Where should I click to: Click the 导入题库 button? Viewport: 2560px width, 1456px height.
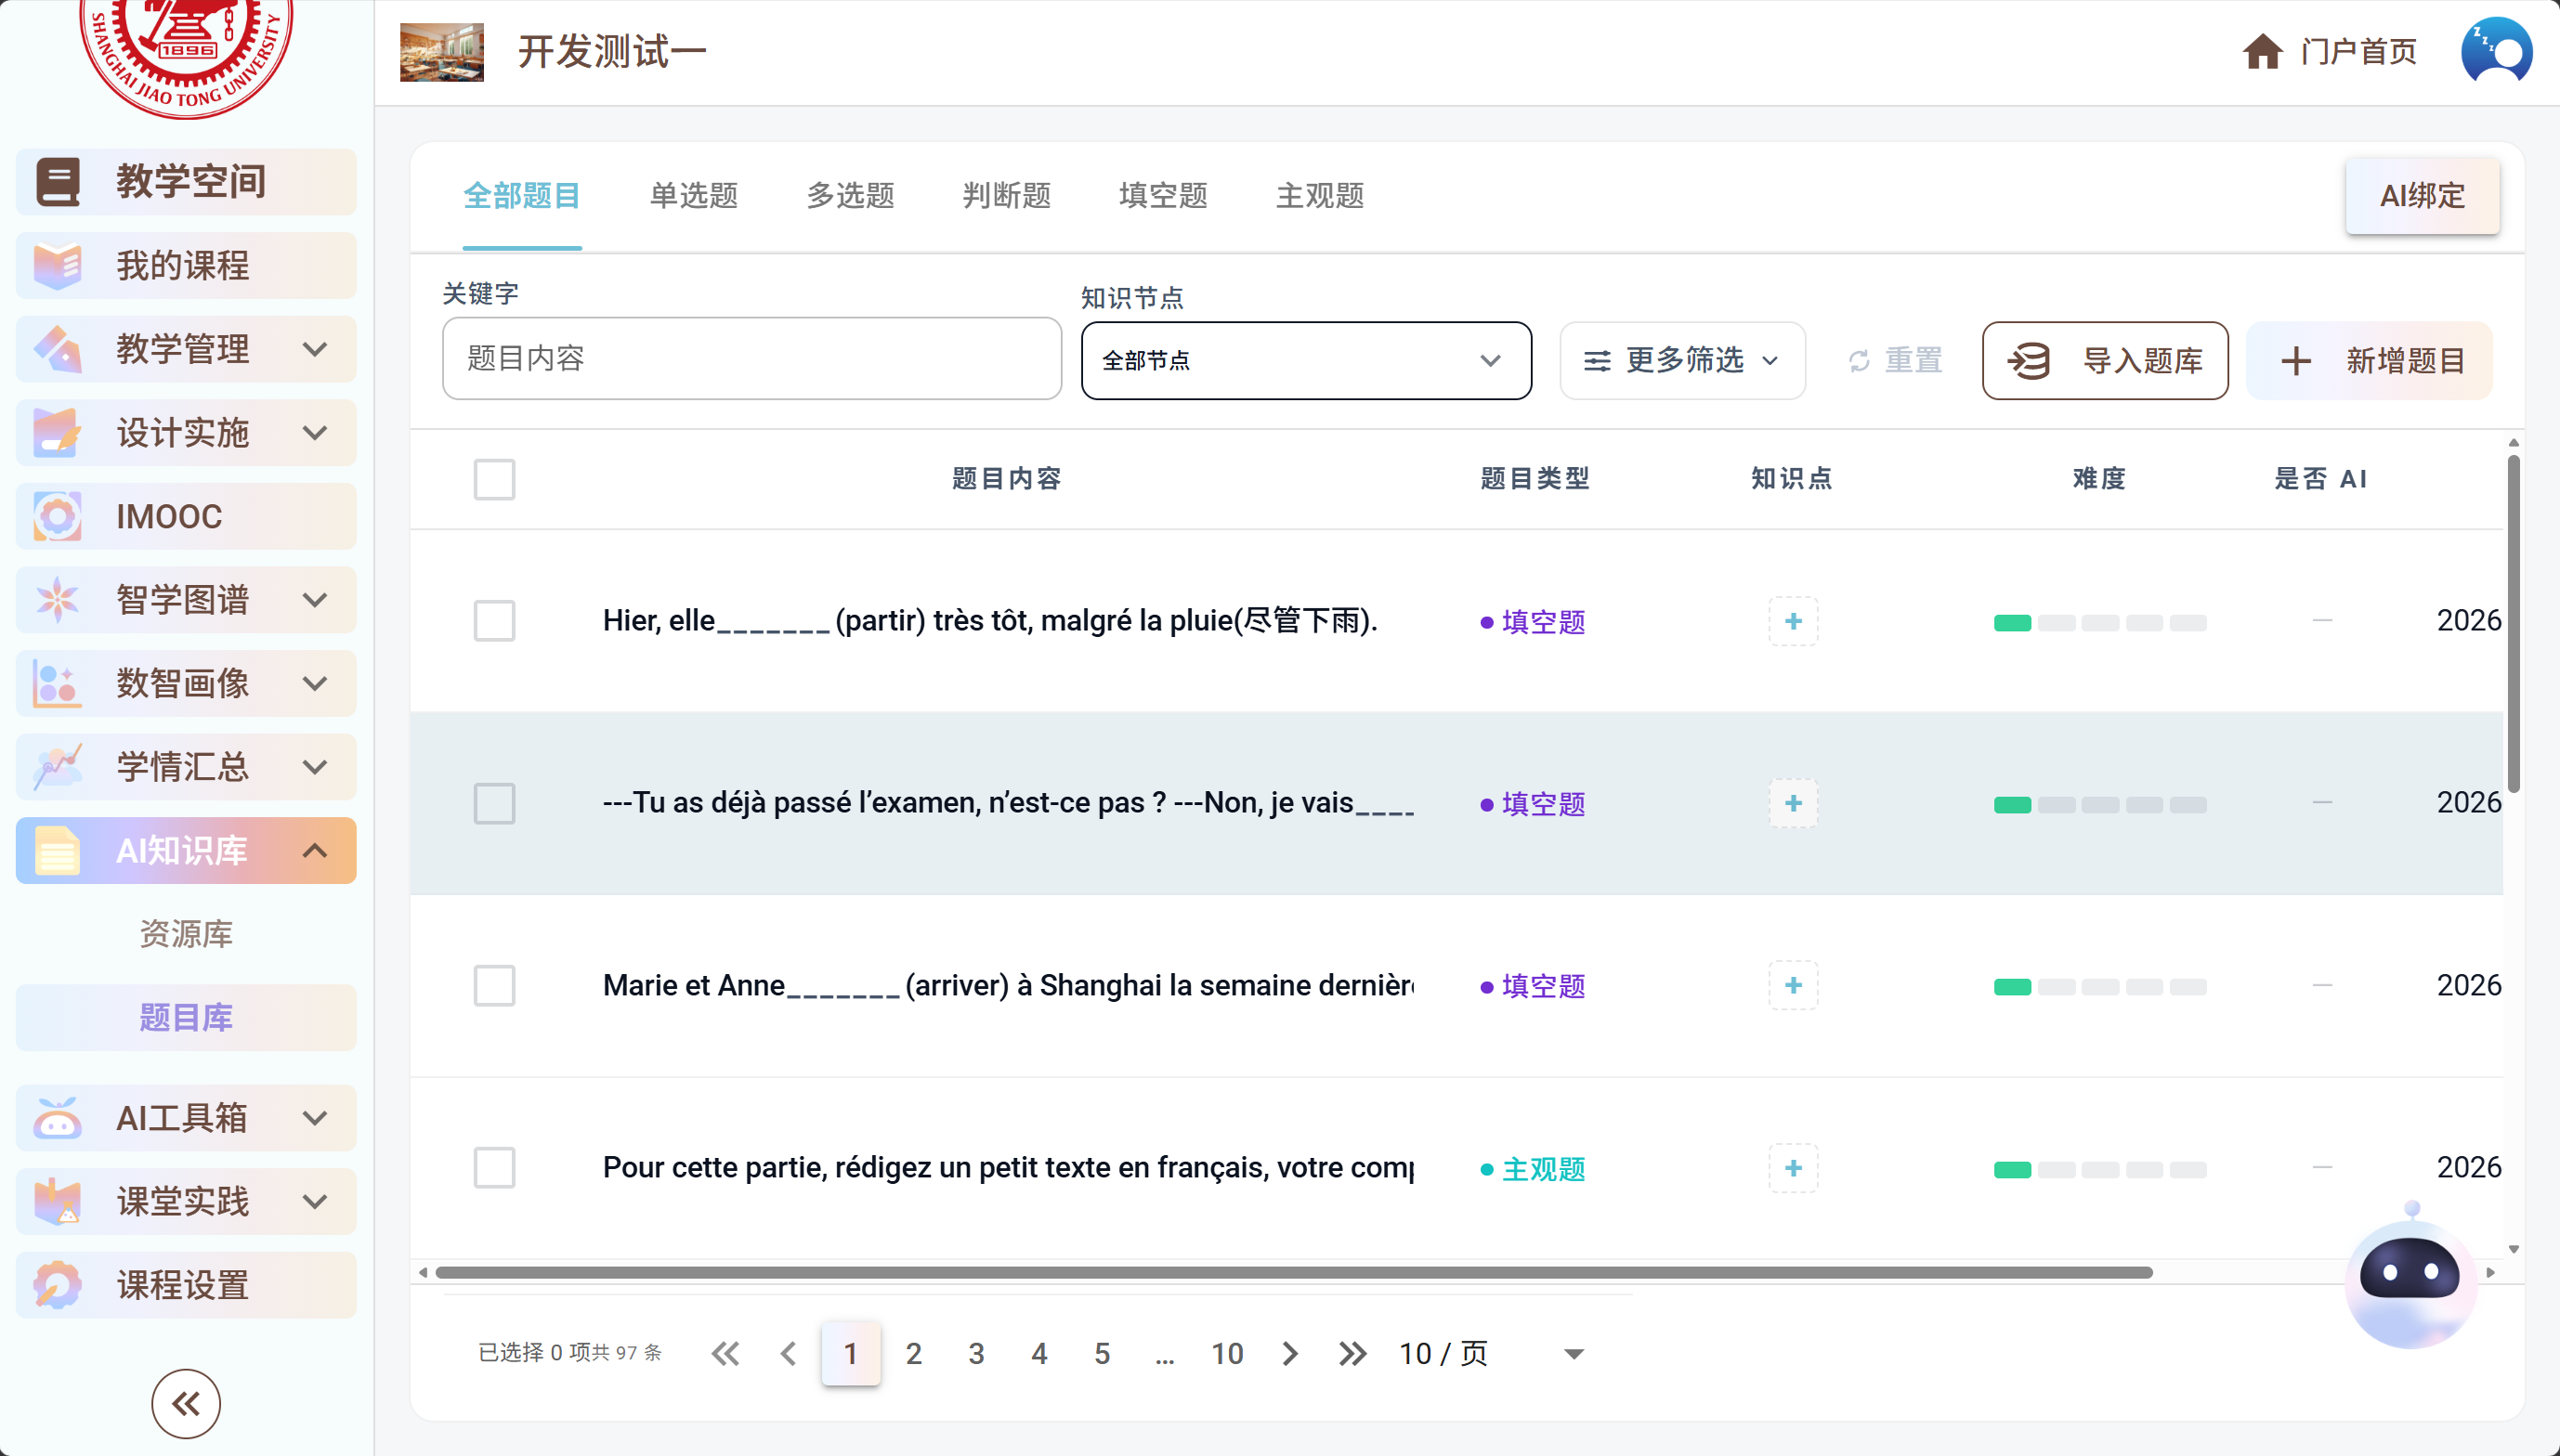(2105, 360)
